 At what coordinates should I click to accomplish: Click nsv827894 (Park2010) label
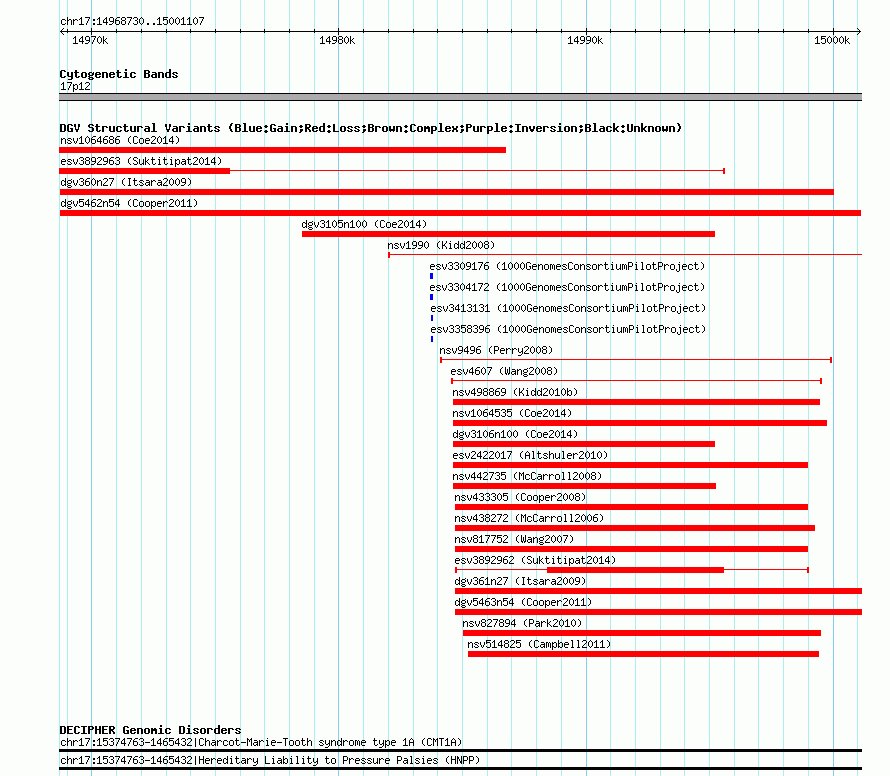(522, 623)
